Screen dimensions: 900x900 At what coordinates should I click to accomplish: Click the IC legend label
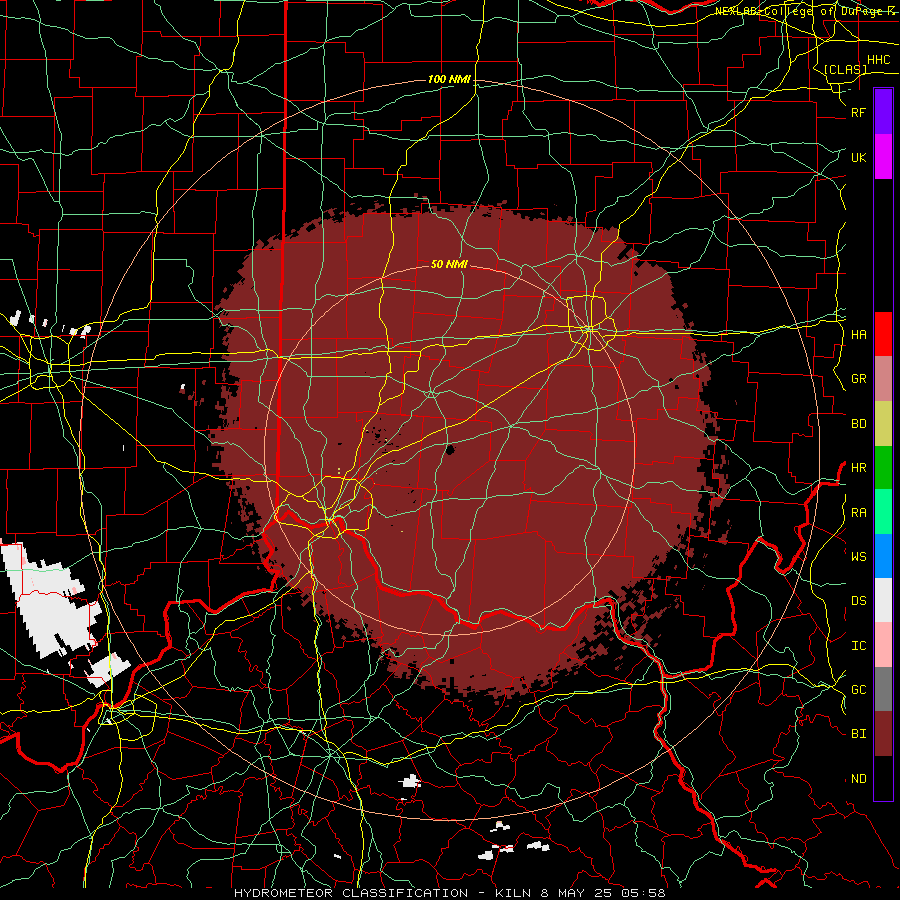point(858,646)
